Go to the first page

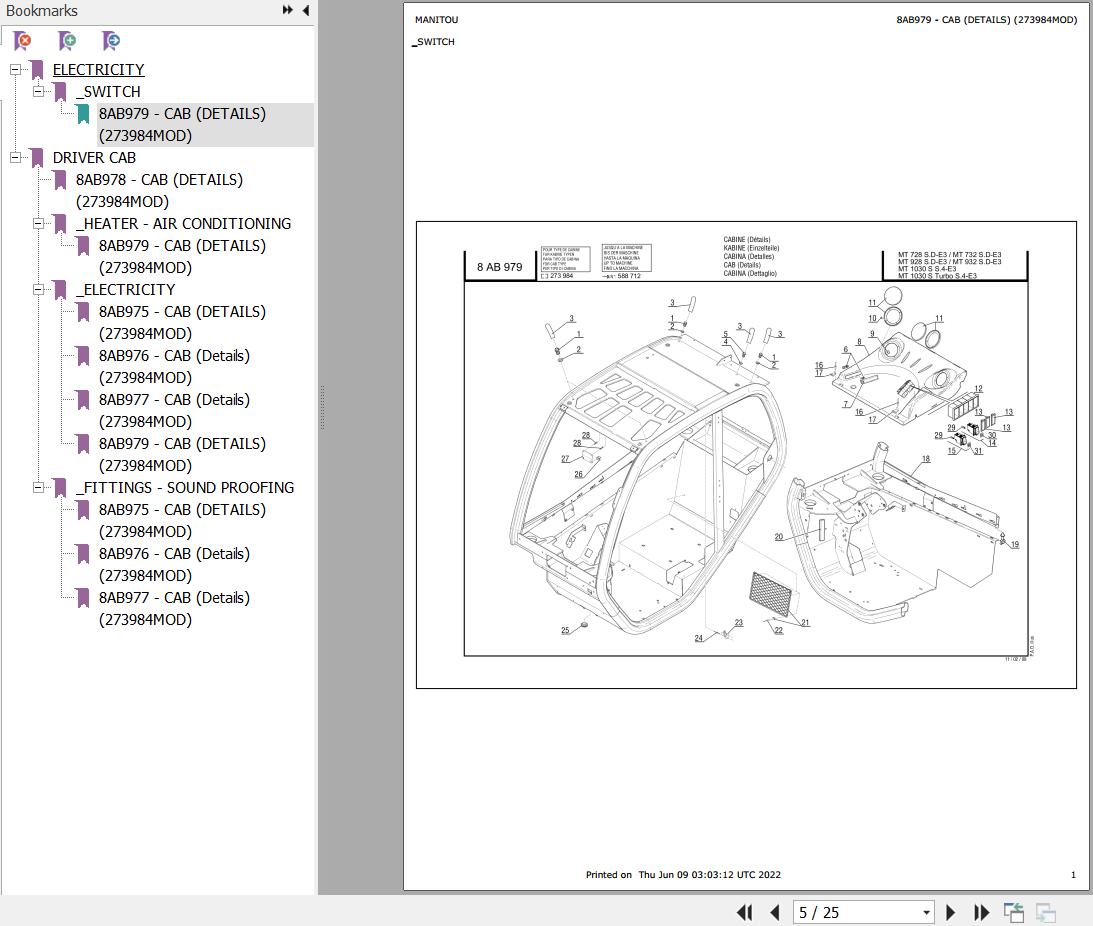point(744,912)
